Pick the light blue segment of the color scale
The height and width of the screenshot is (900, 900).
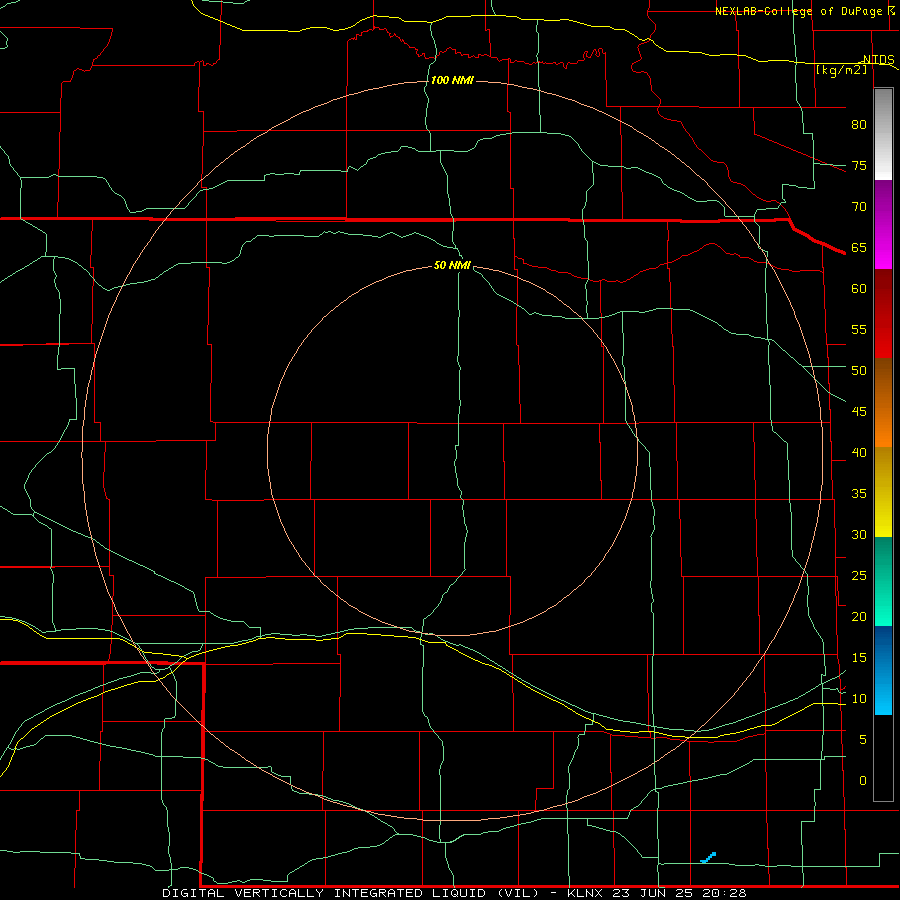coord(883,670)
